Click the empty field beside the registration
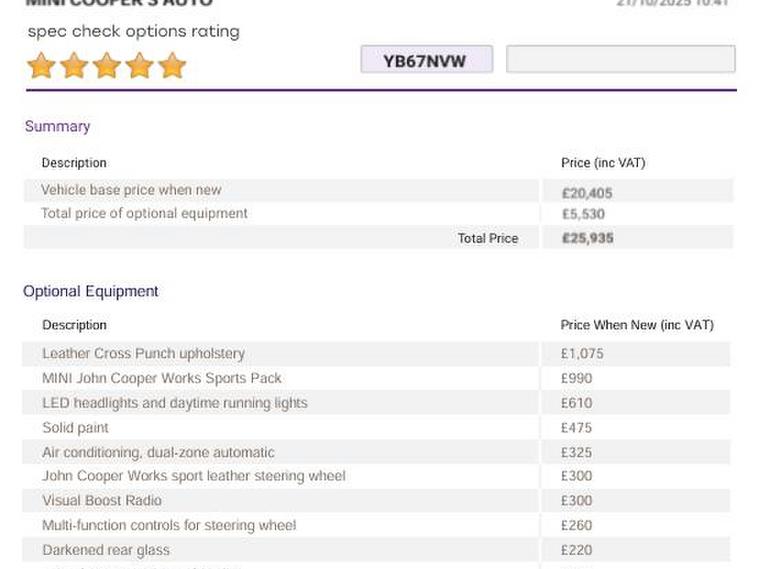 point(620,59)
